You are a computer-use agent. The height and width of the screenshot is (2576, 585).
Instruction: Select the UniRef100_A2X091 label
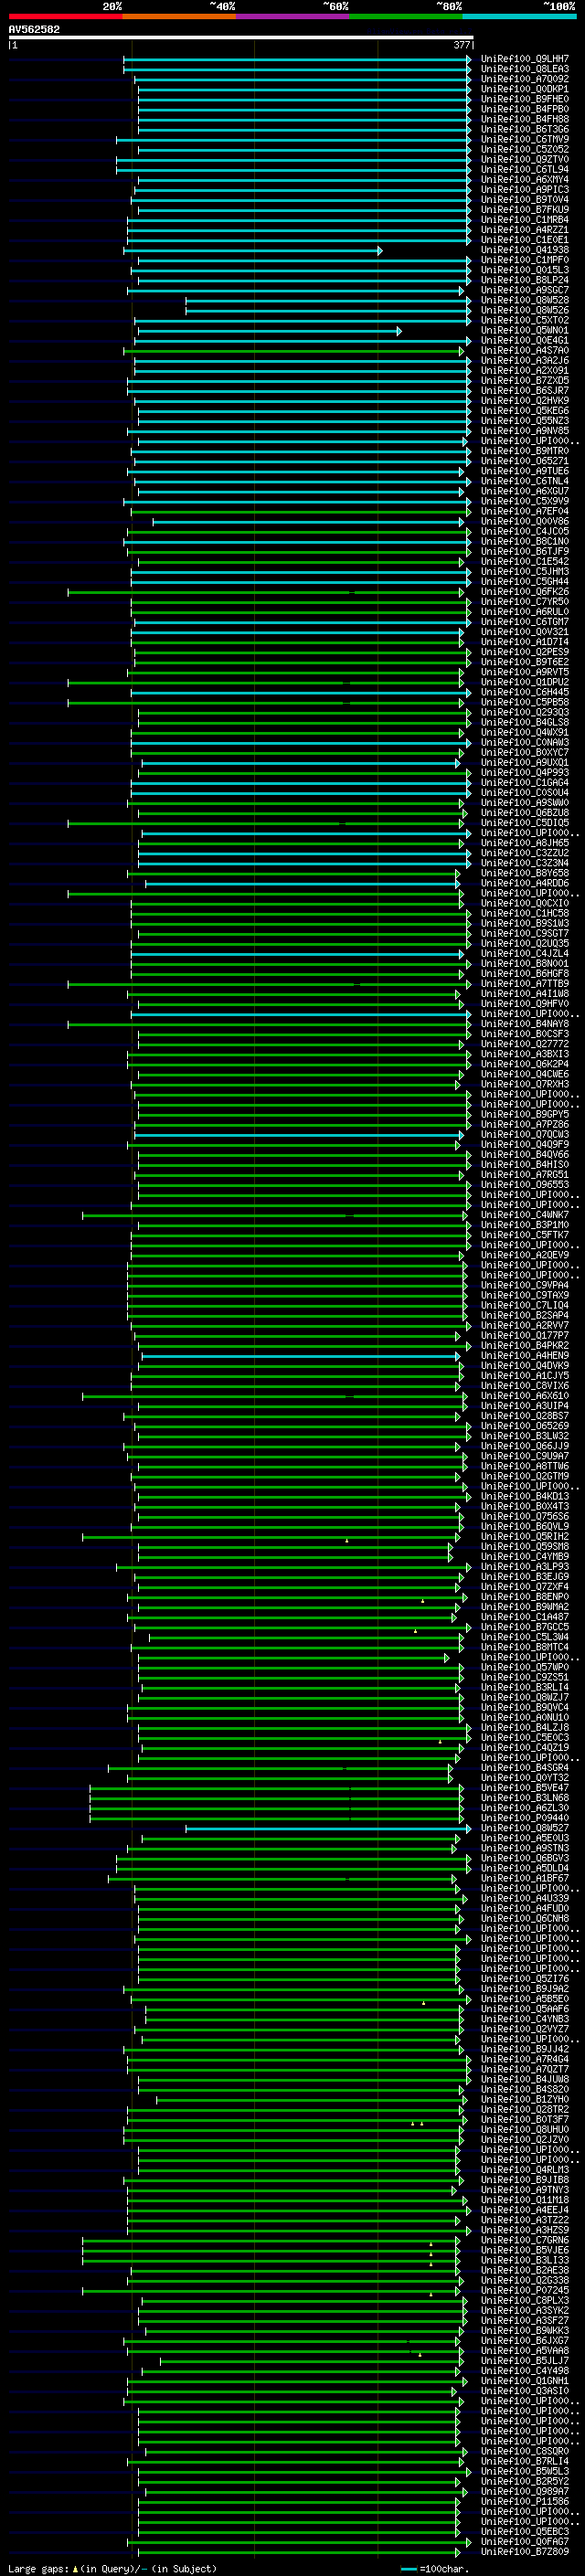(525, 371)
